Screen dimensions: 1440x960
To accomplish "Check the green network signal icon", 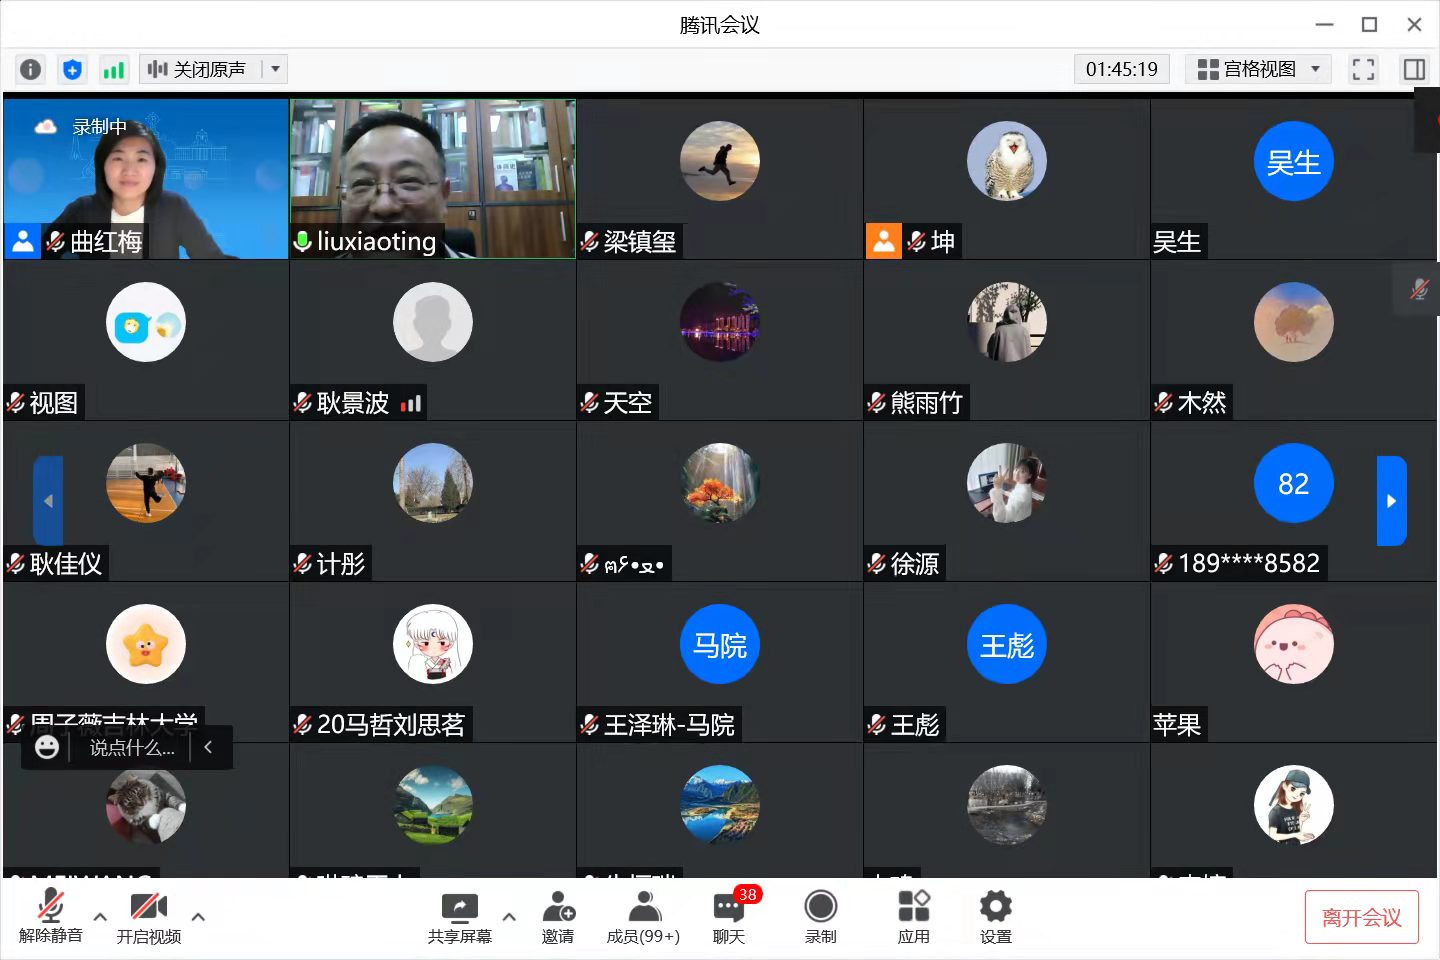I will click(x=114, y=69).
